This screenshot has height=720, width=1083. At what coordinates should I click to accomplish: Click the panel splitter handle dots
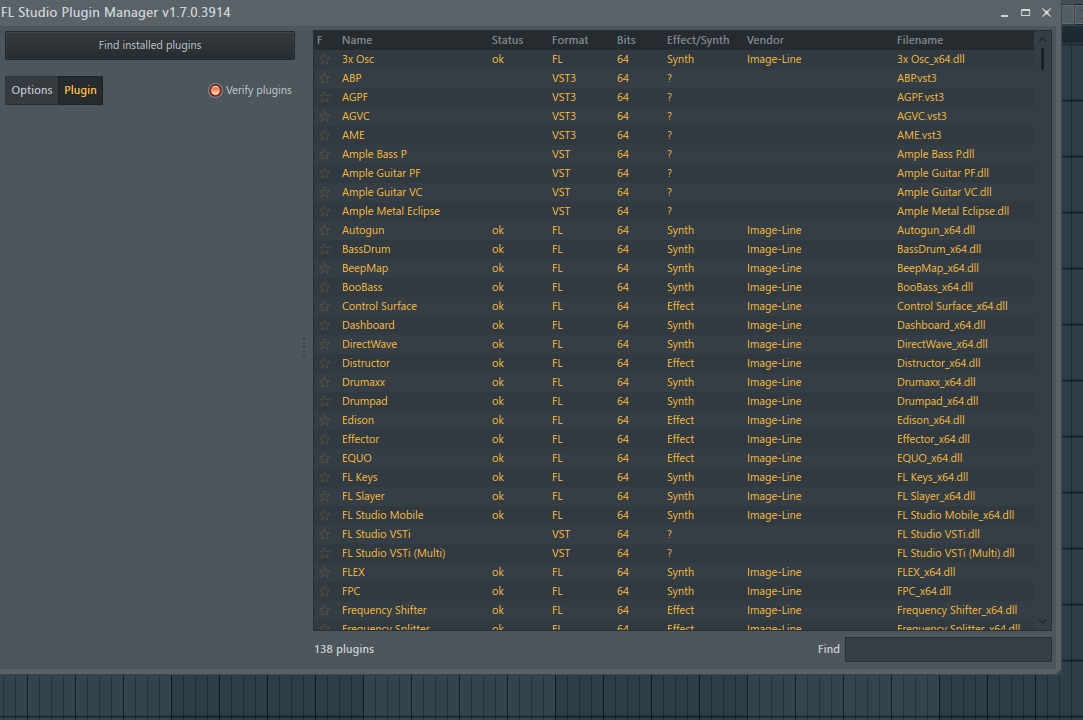click(303, 348)
